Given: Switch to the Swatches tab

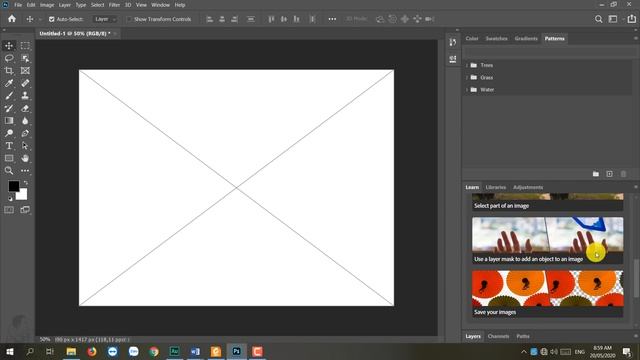Looking at the screenshot, I should pyautogui.click(x=496, y=38).
